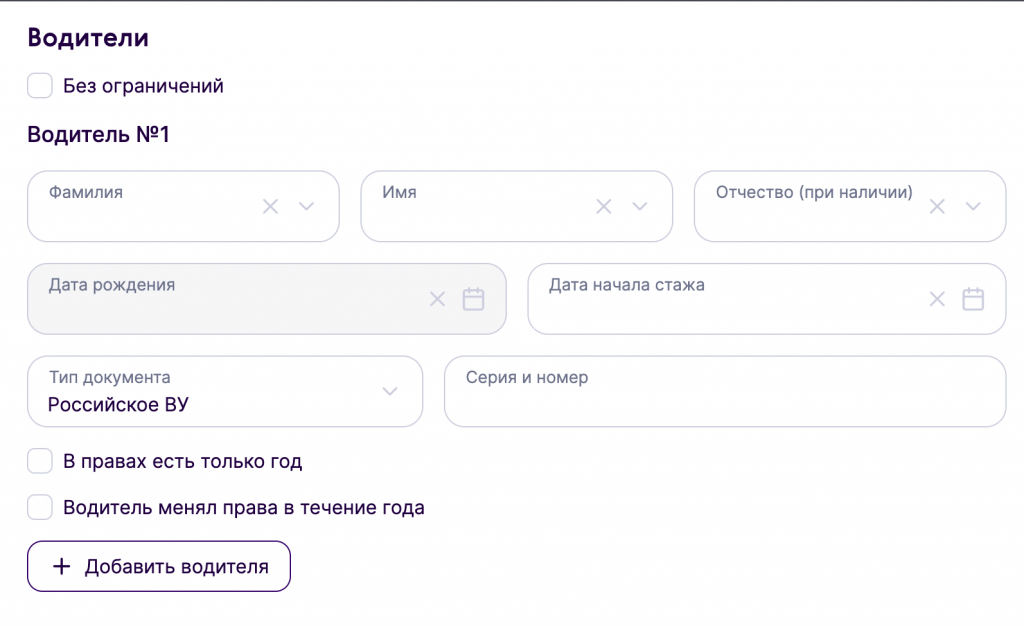Screen dimensions: 1024x626
Task: Clear the Имя field with X icon
Action: click(x=603, y=207)
